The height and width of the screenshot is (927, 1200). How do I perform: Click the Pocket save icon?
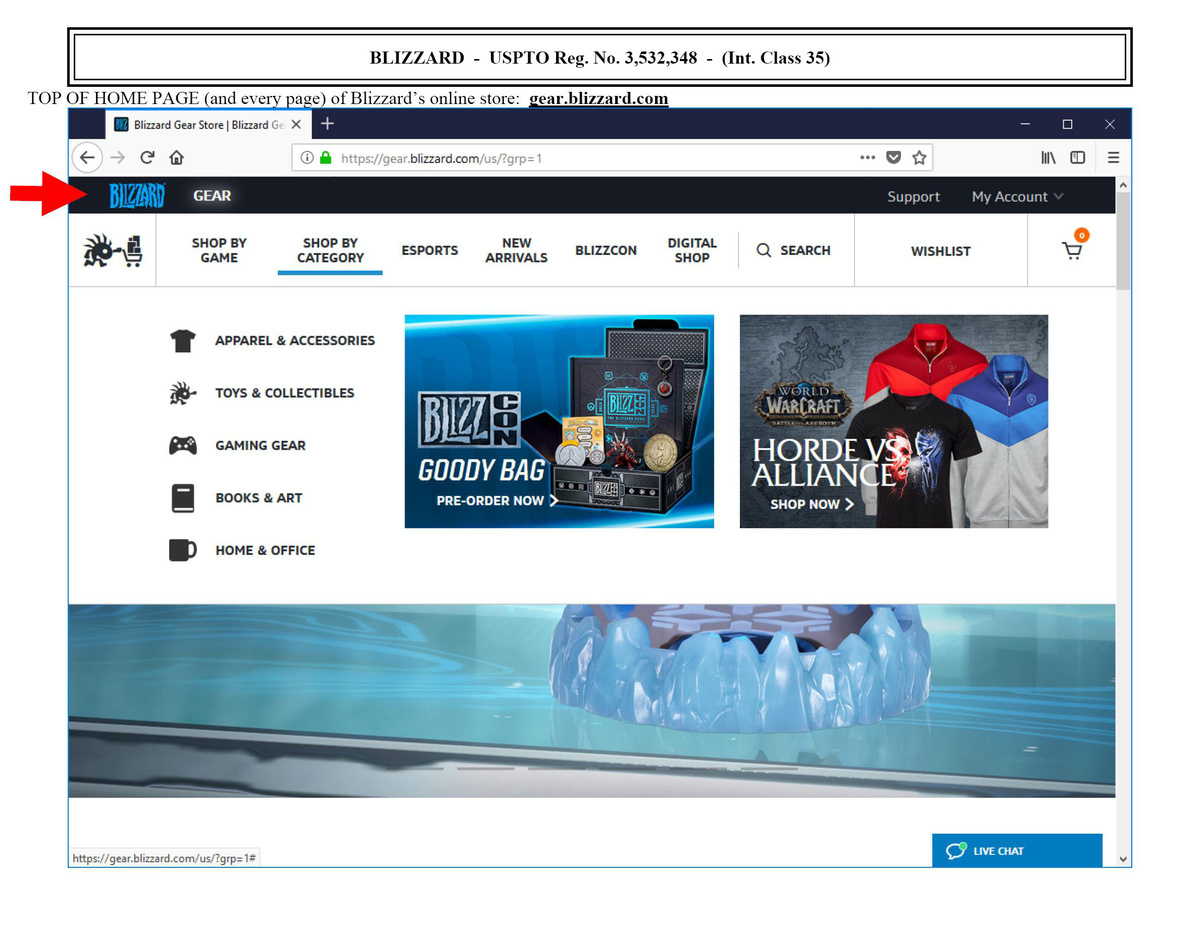click(894, 158)
